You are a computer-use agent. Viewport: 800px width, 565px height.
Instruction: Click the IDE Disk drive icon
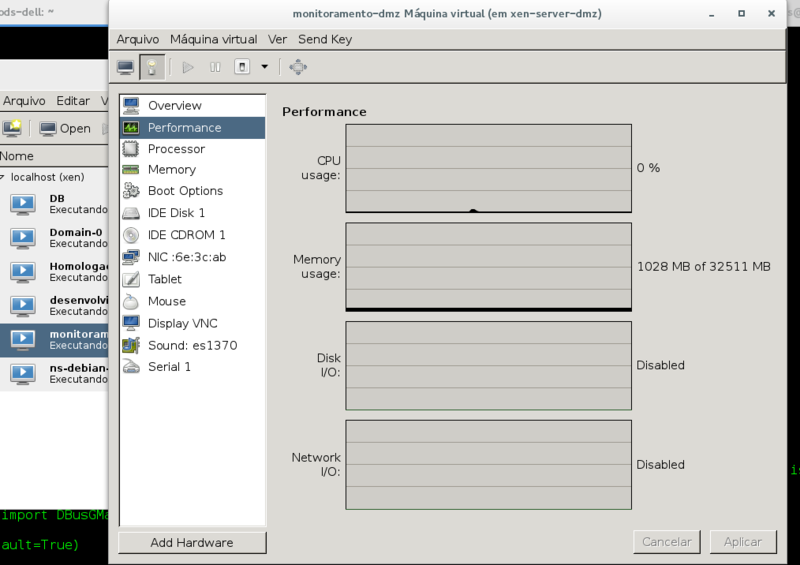[131, 213]
